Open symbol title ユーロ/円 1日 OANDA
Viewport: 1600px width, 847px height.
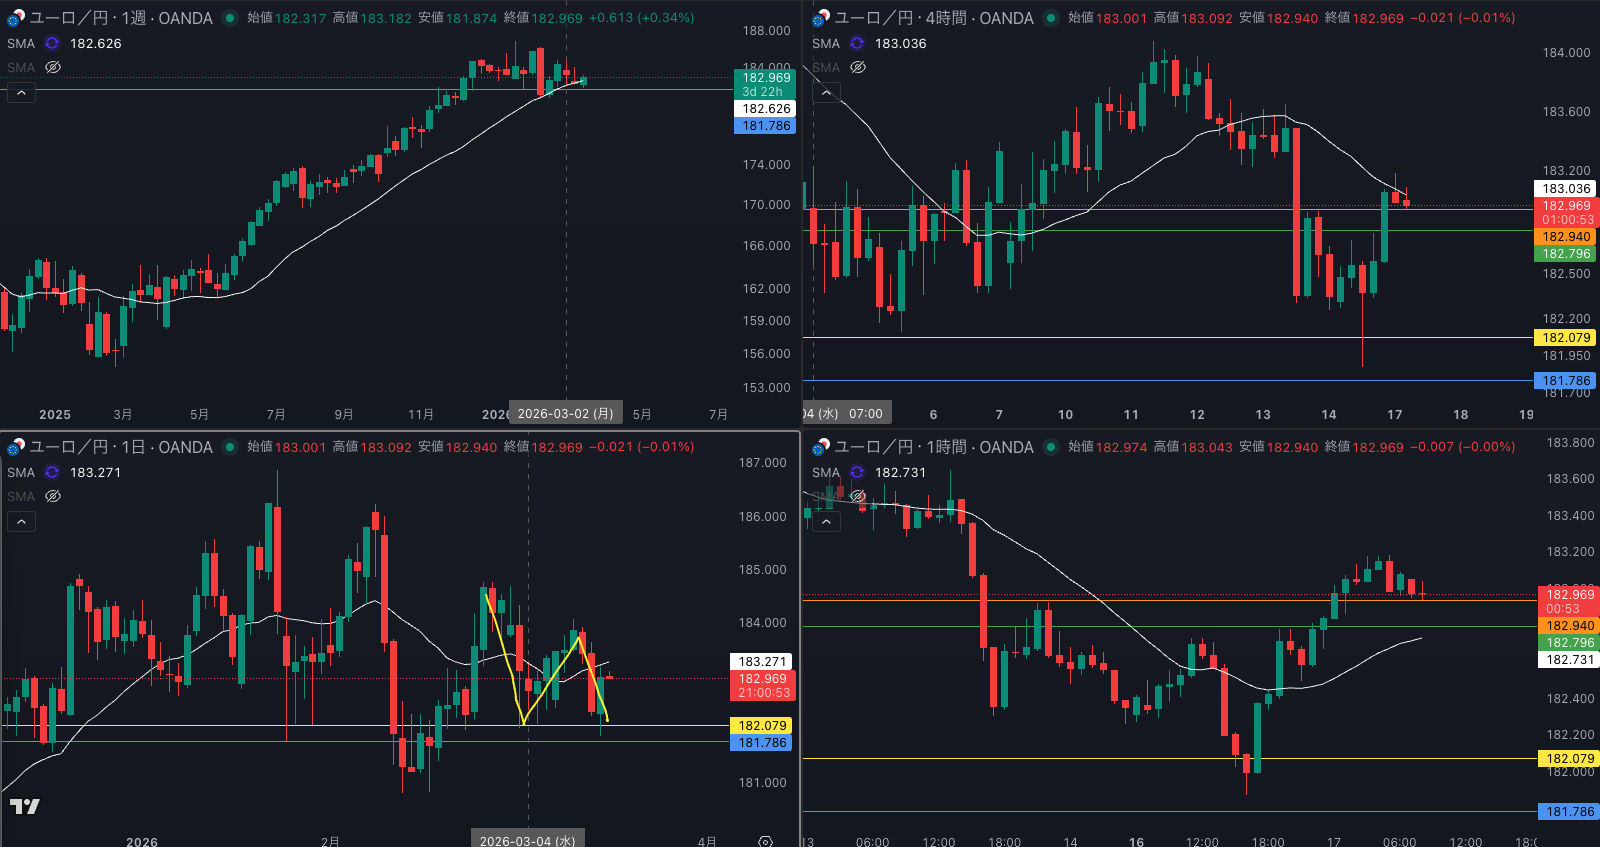(x=120, y=447)
